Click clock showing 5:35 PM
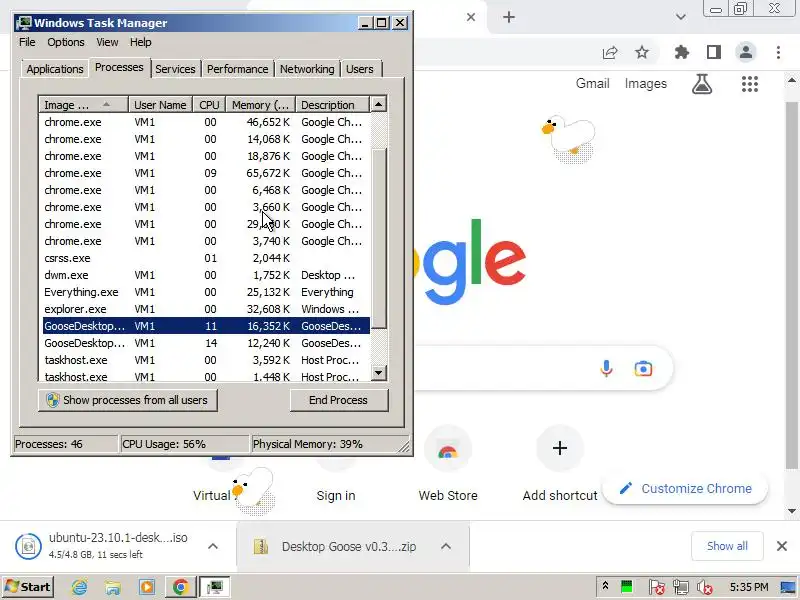 pyautogui.click(x=748, y=587)
